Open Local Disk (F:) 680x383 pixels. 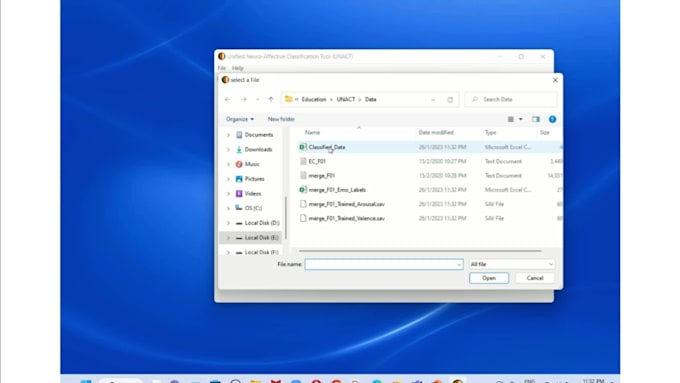point(257,252)
